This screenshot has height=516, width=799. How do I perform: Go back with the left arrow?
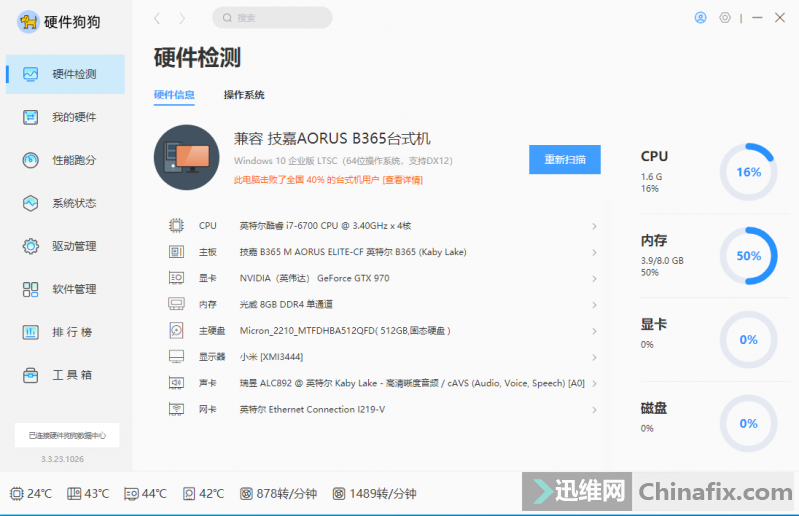(x=157, y=19)
